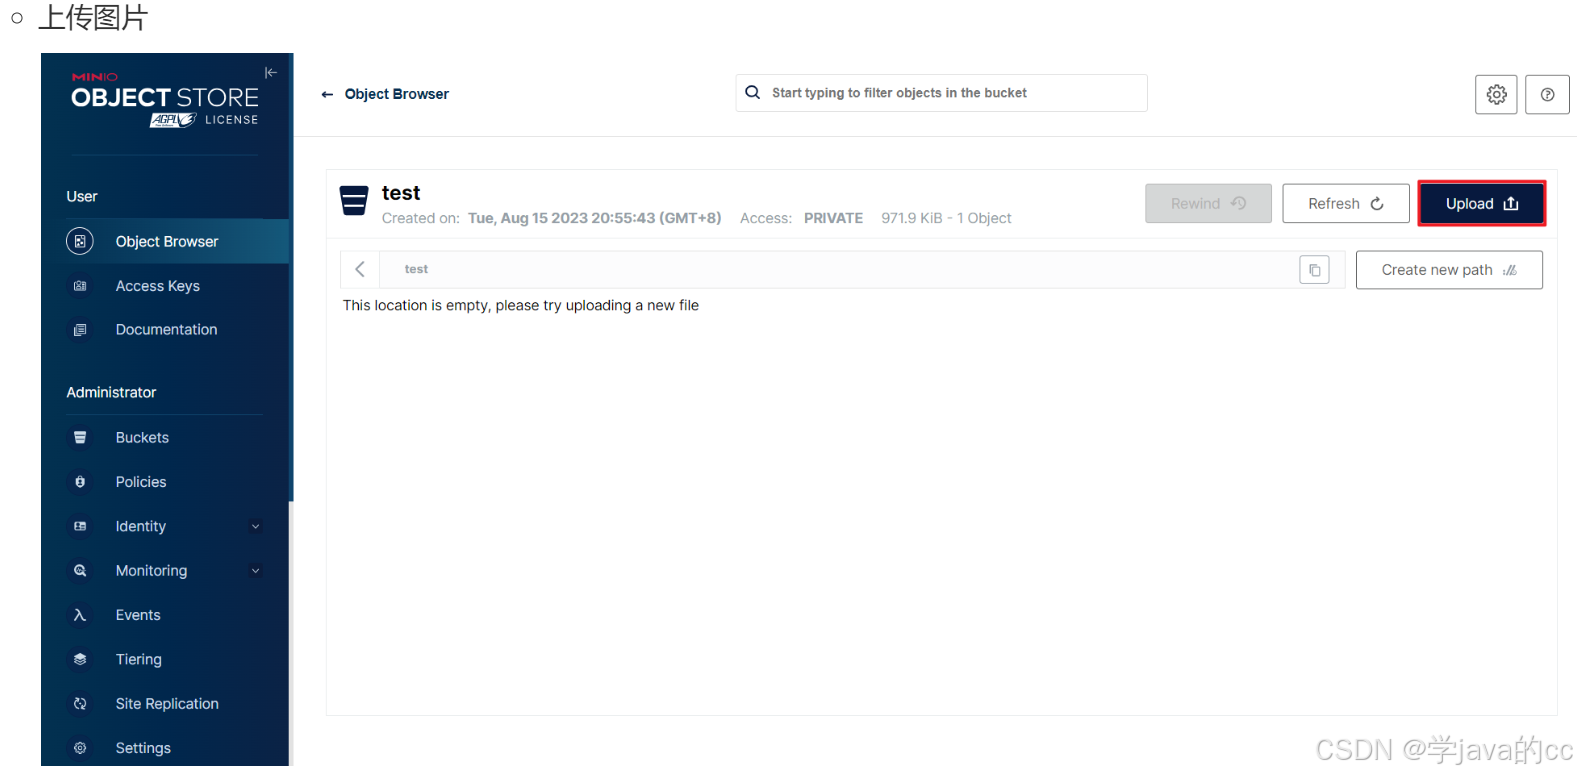
Task: Open Object Browser in the sidebar
Action: (x=165, y=241)
